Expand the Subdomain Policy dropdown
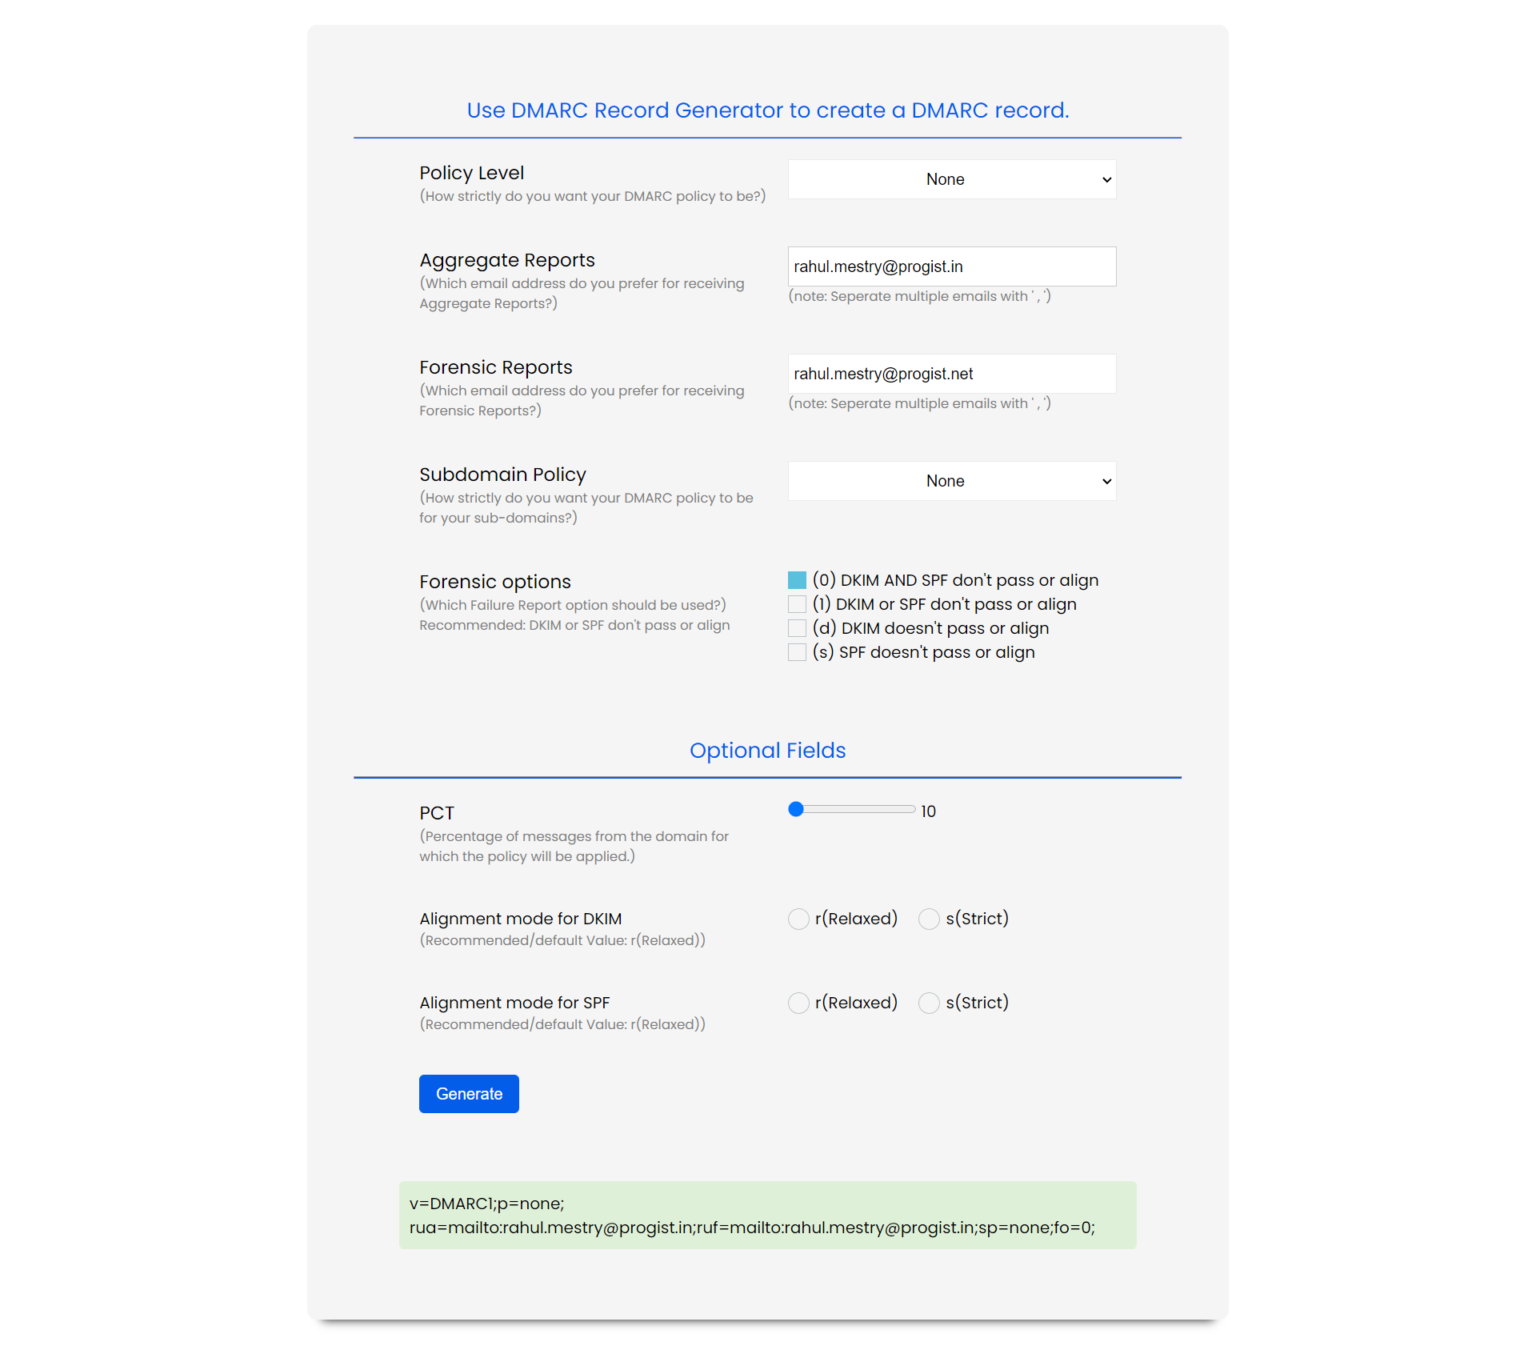 pos(951,481)
